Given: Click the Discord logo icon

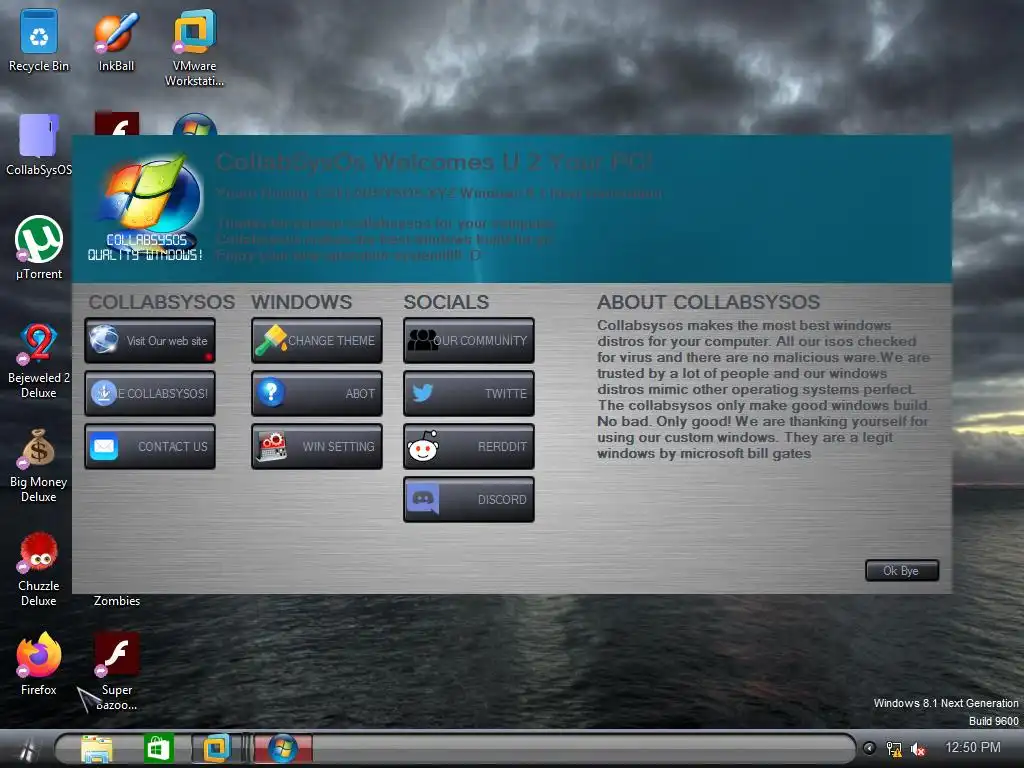Looking at the screenshot, I should 423,499.
